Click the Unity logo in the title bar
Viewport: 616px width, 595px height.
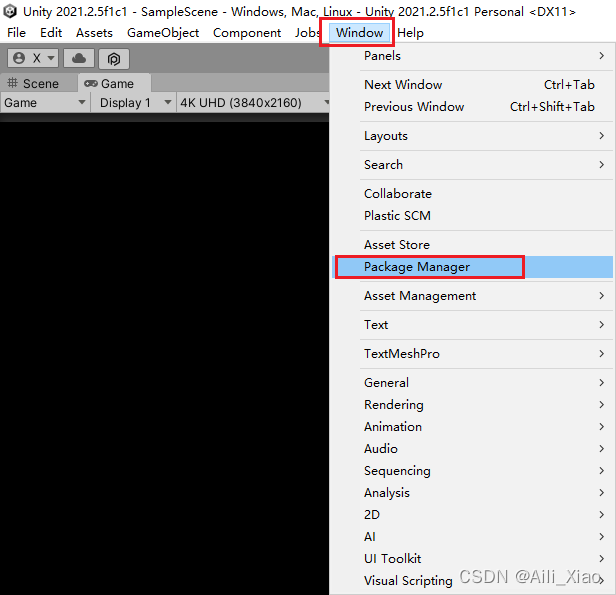9,11
